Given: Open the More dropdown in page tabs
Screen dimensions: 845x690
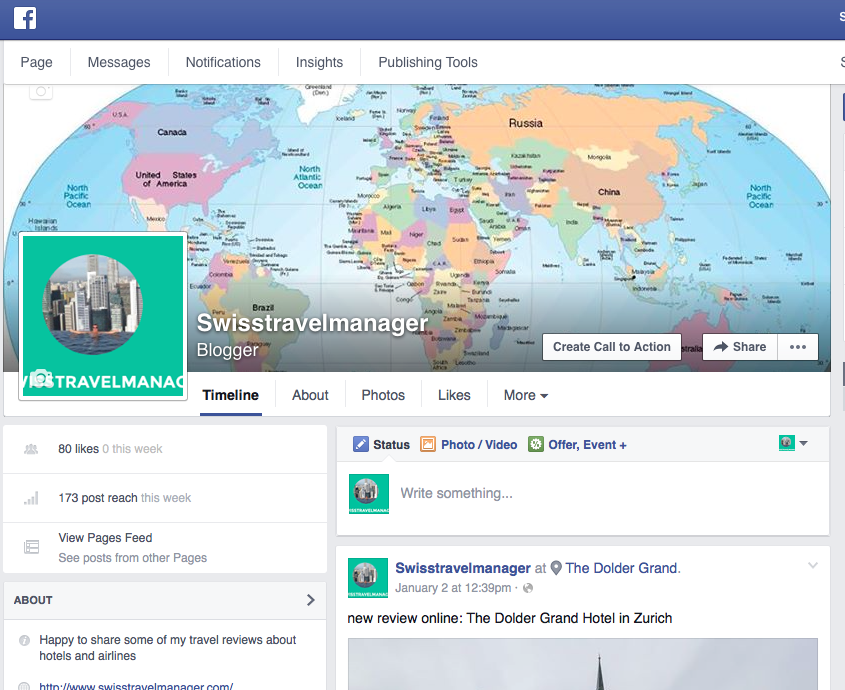Looking at the screenshot, I should coord(525,395).
